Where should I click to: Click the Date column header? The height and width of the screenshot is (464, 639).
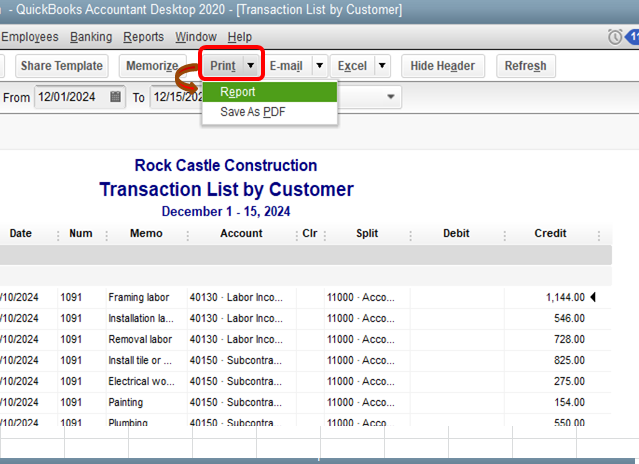[x=21, y=233]
